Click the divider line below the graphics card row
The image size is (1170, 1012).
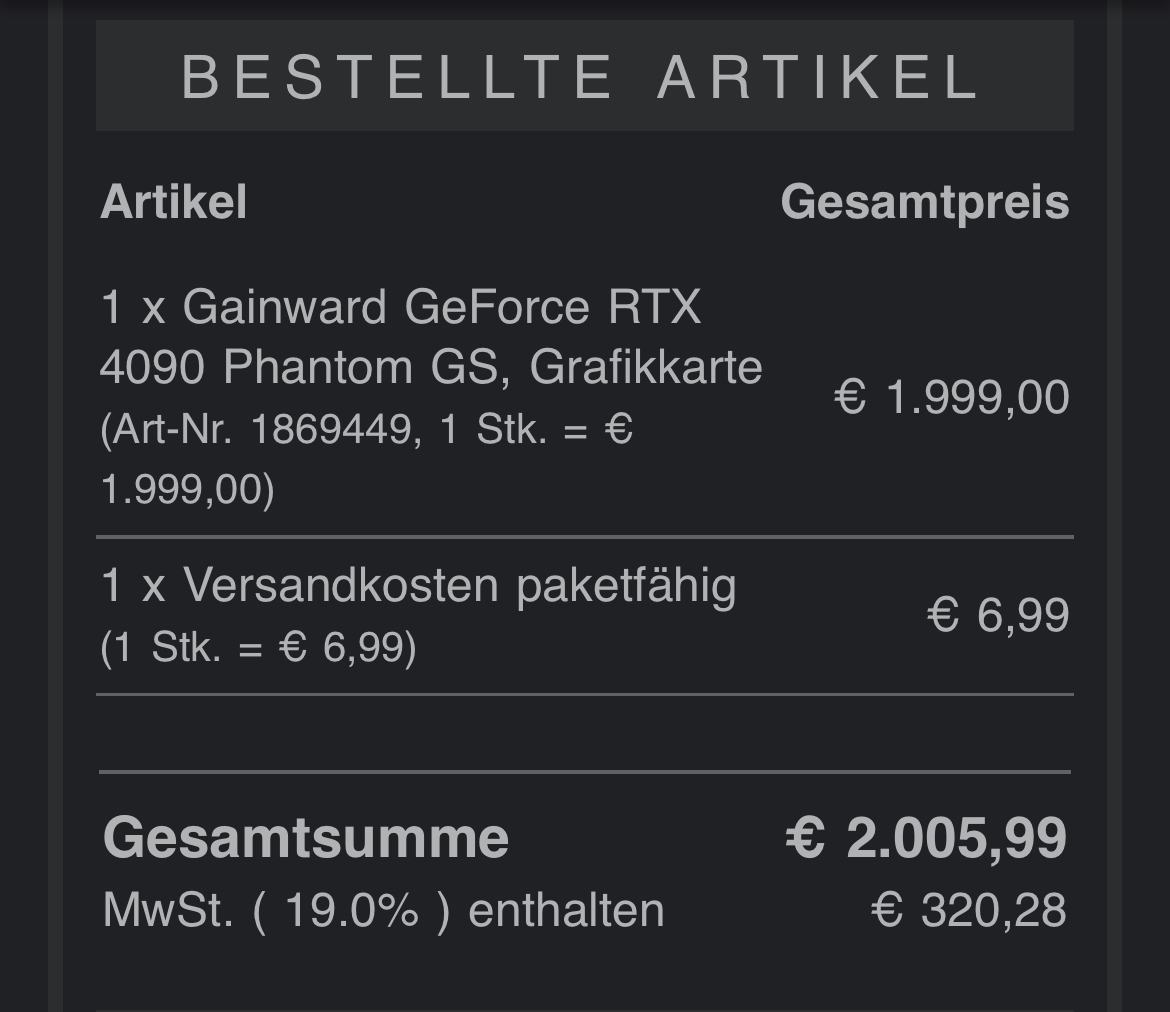(584, 537)
